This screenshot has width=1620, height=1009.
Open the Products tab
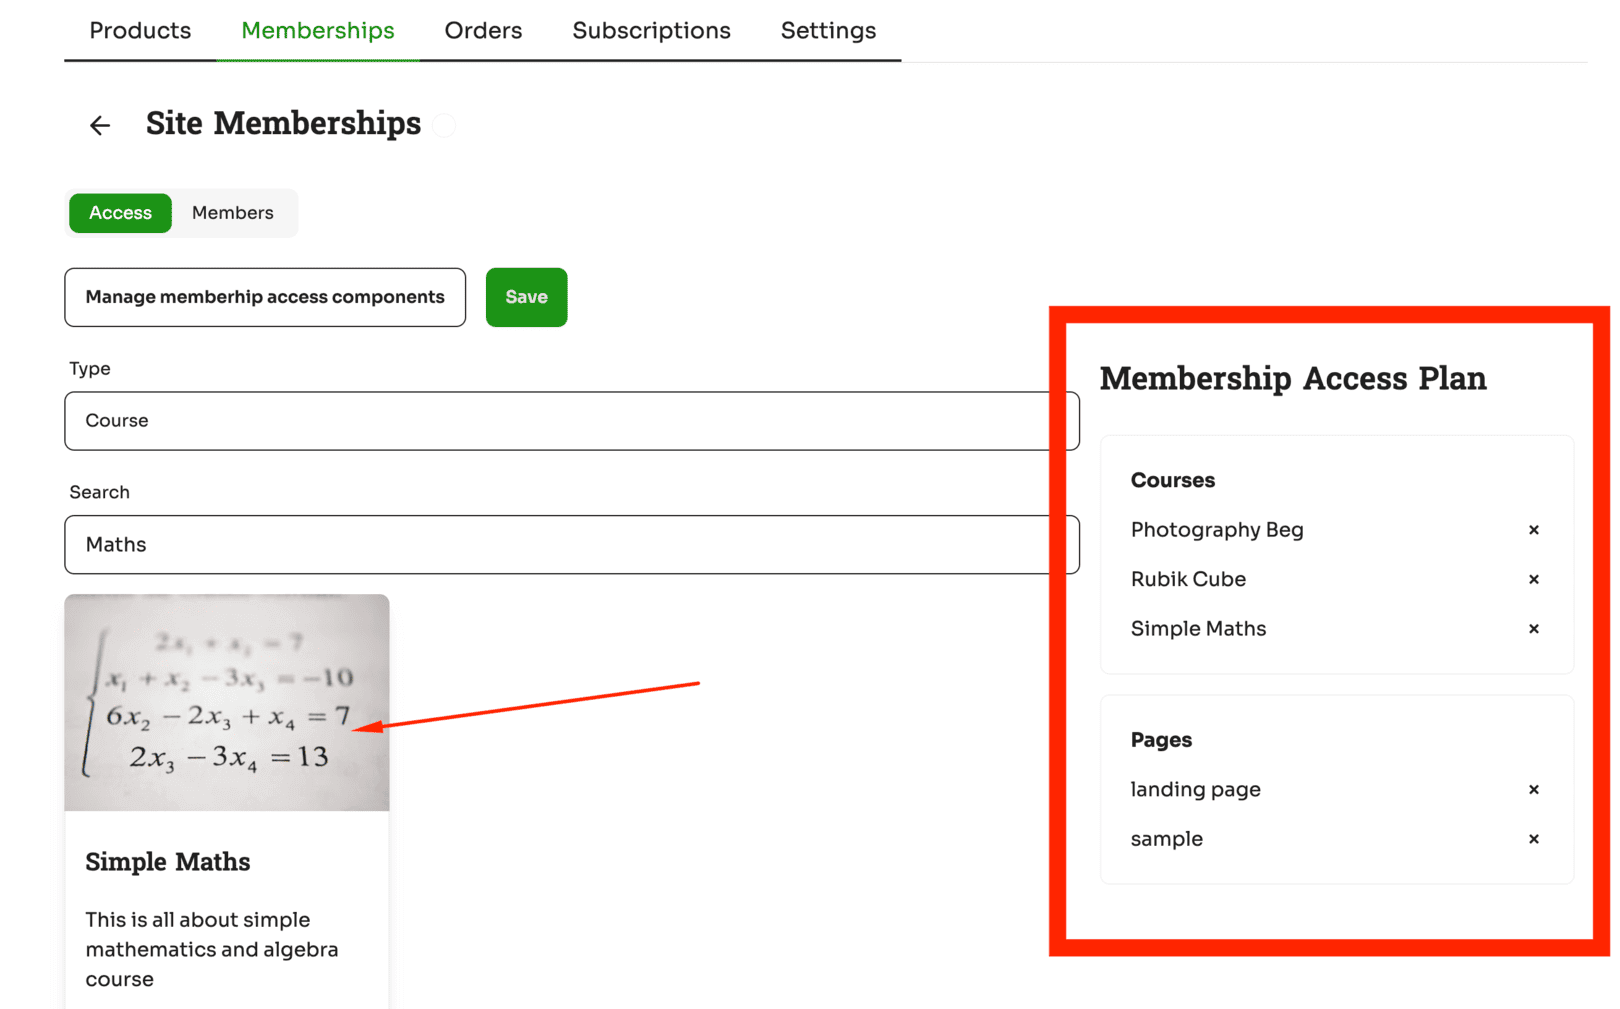140,31
